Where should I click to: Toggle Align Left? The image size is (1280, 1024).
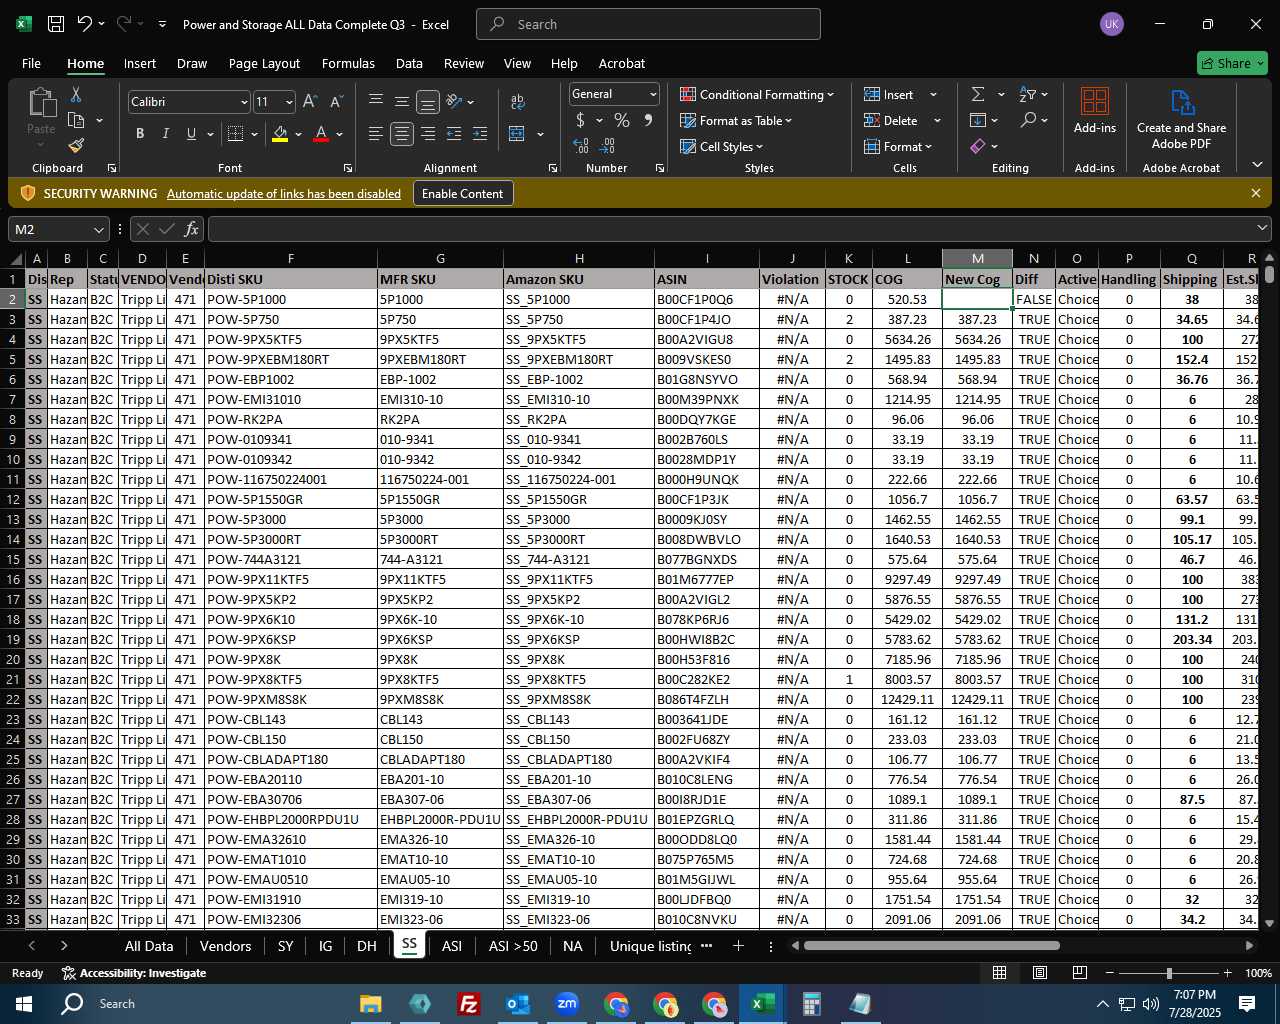[x=376, y=134]
